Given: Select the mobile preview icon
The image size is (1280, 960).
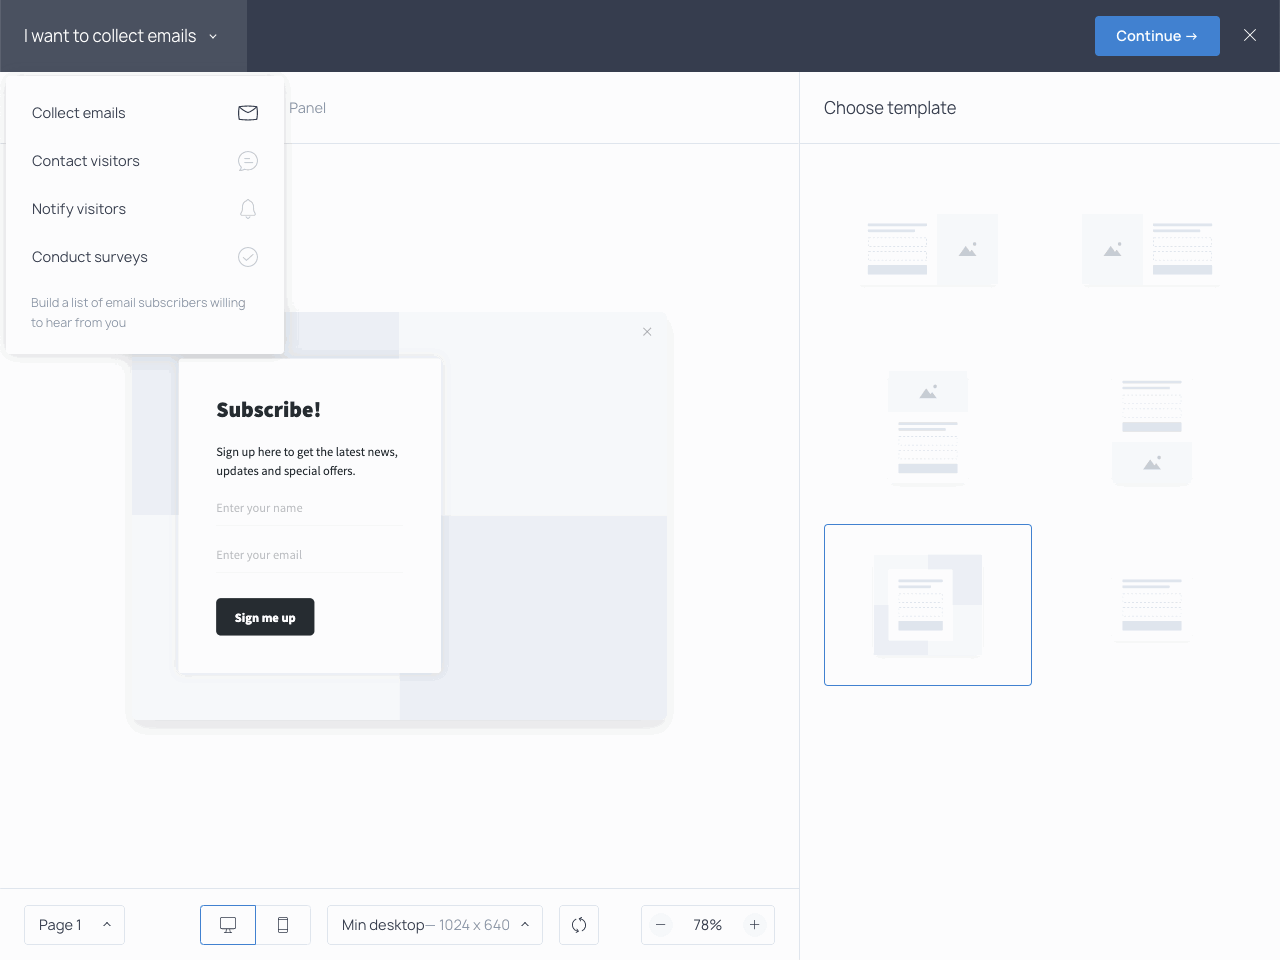Looking at the screenshot, I should [x=283, y=925].
